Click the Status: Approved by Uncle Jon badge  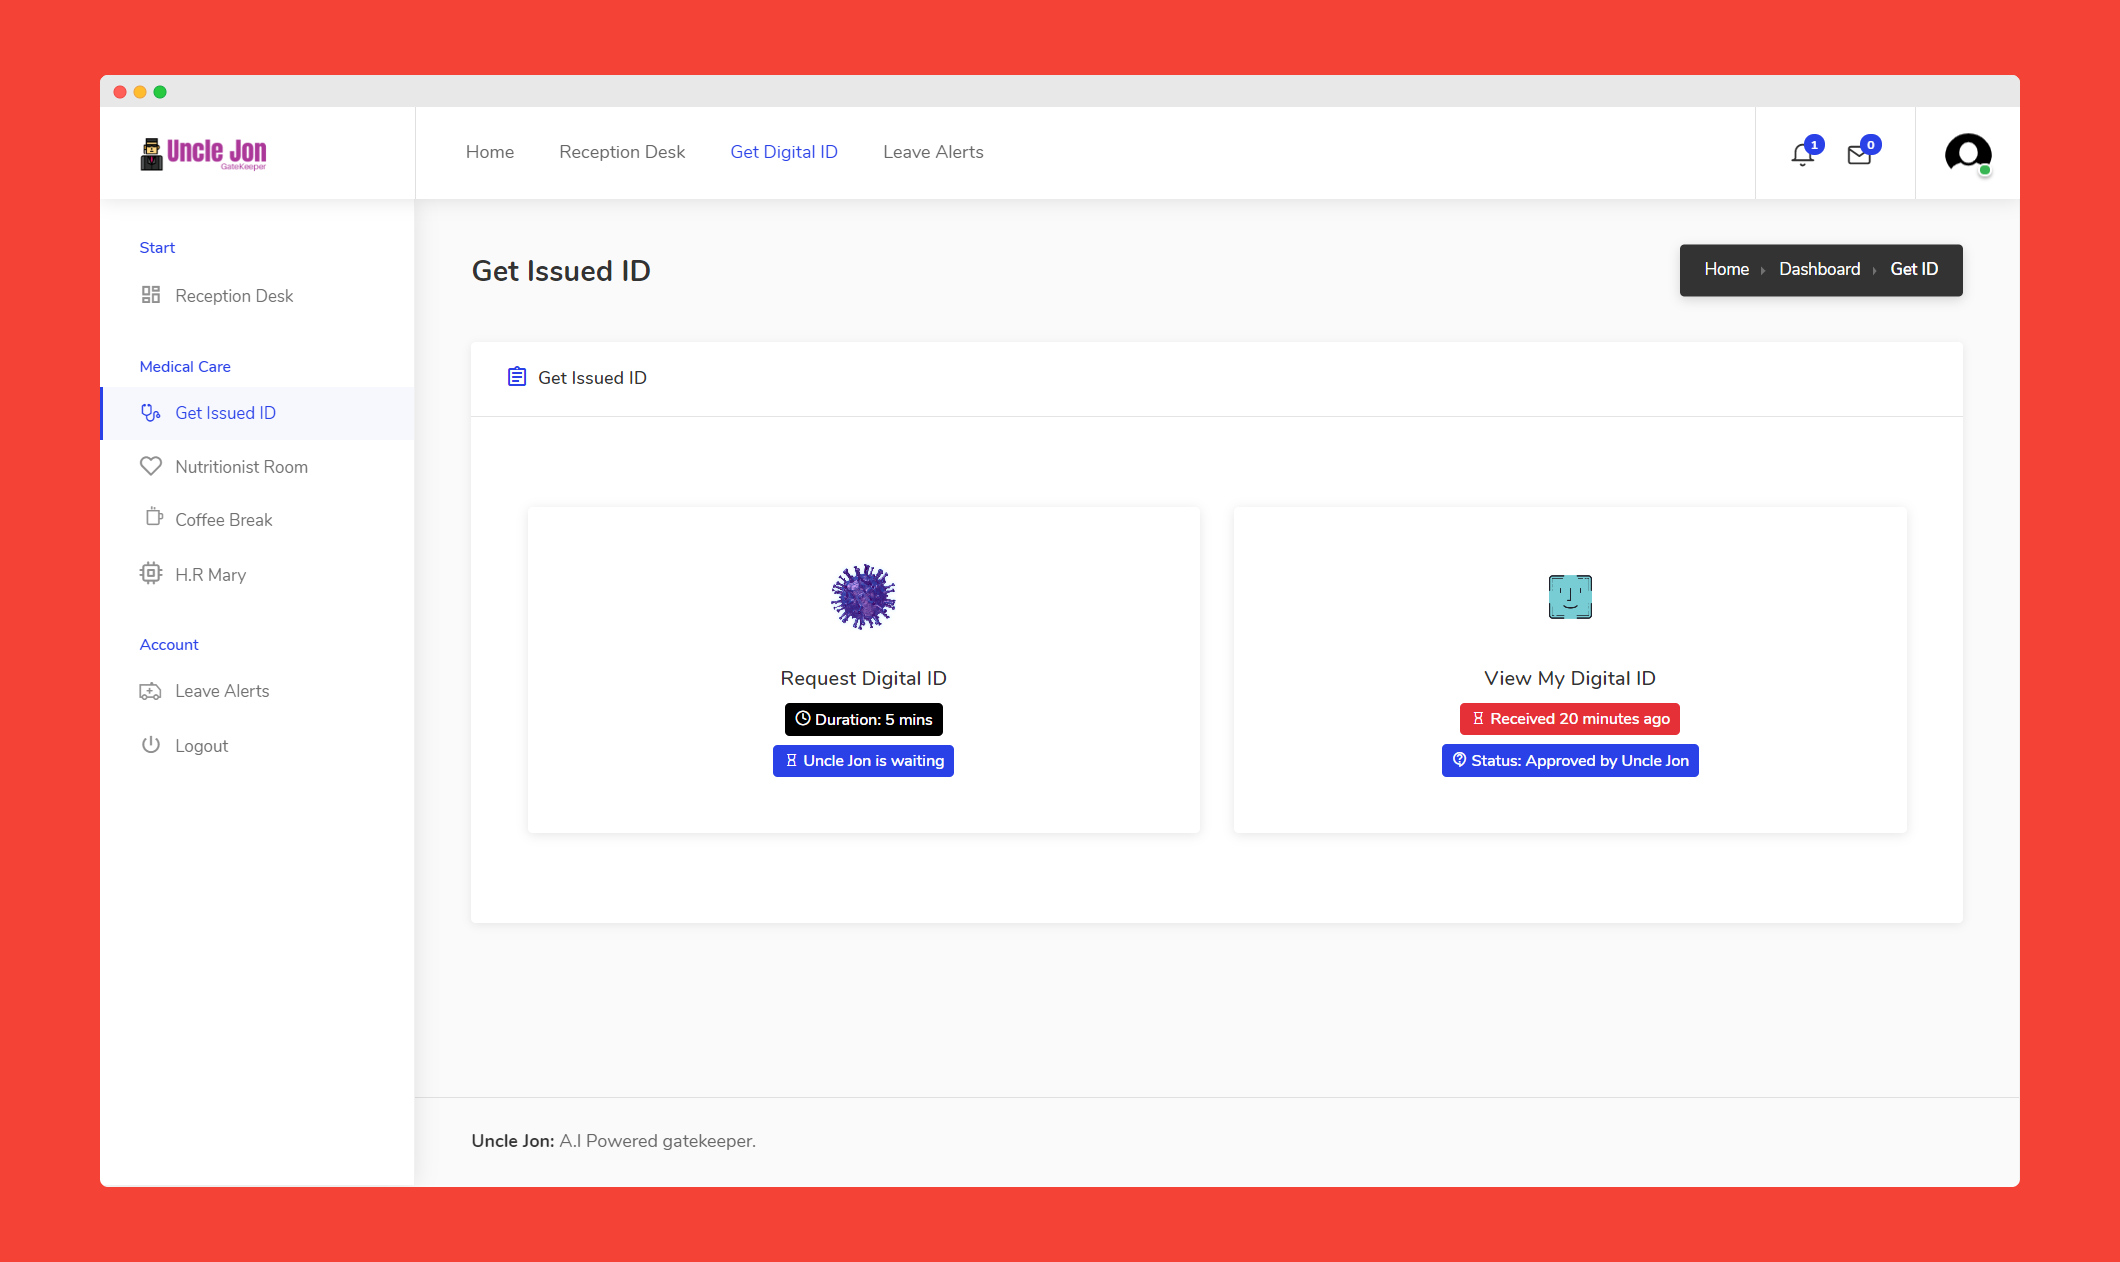1570,761
